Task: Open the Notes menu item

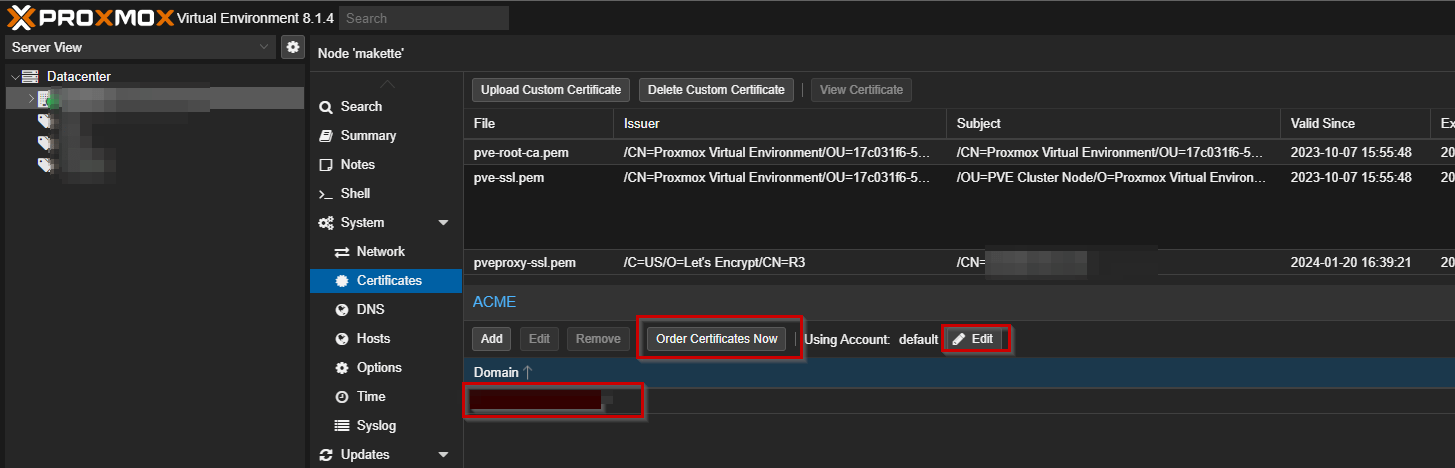Action: click(386, 164)
